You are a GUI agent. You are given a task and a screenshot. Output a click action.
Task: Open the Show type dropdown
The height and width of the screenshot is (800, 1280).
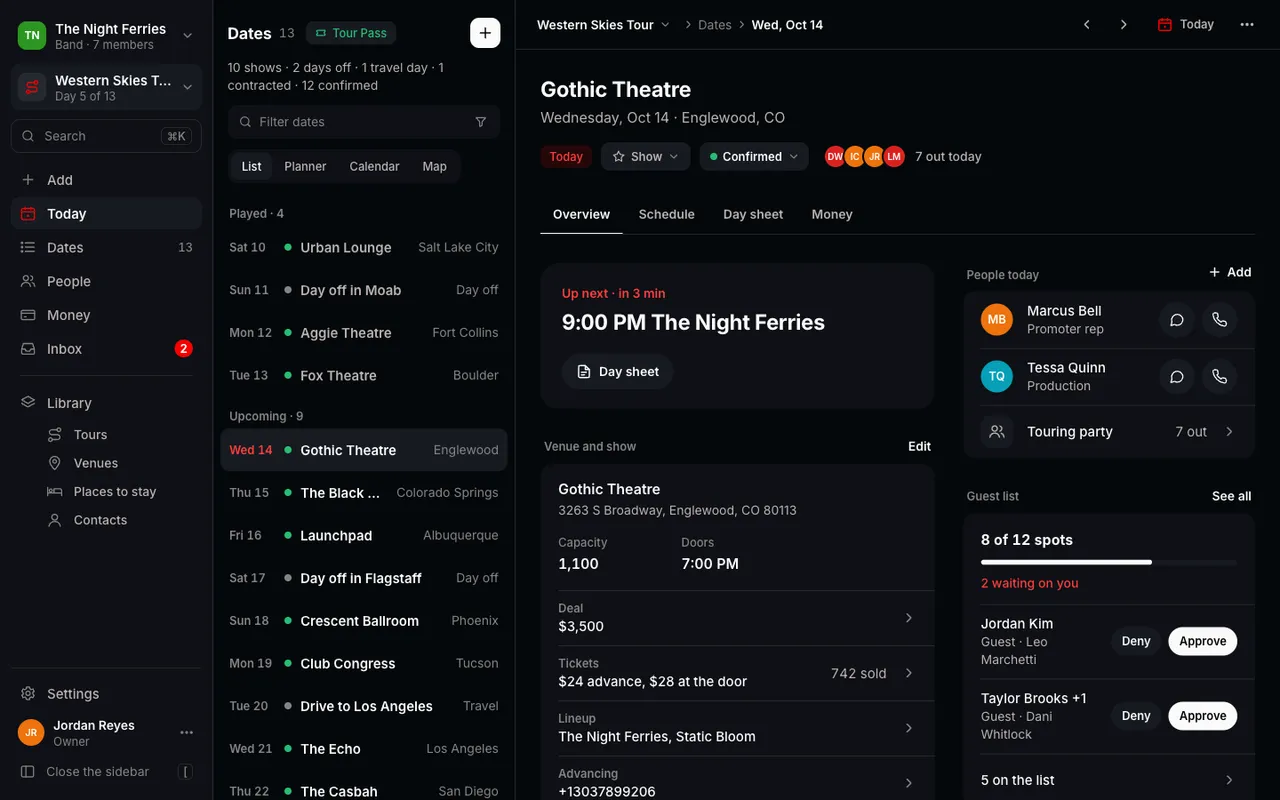(645, 157)
